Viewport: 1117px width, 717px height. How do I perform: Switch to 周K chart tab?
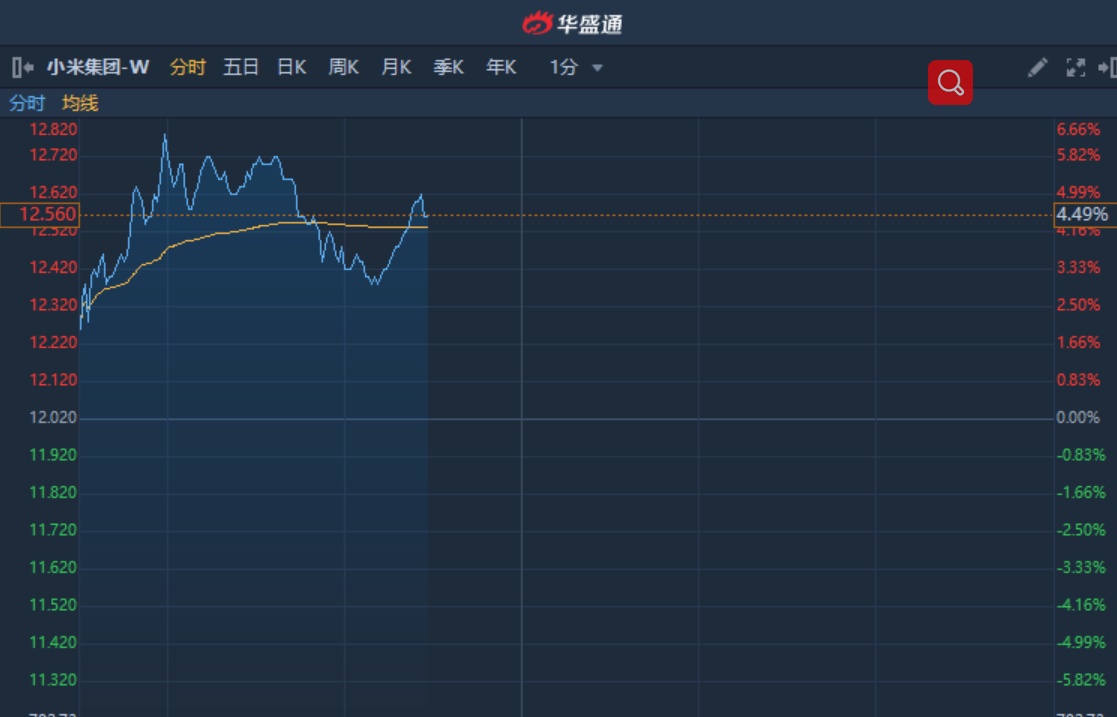[x=344, y=68]
